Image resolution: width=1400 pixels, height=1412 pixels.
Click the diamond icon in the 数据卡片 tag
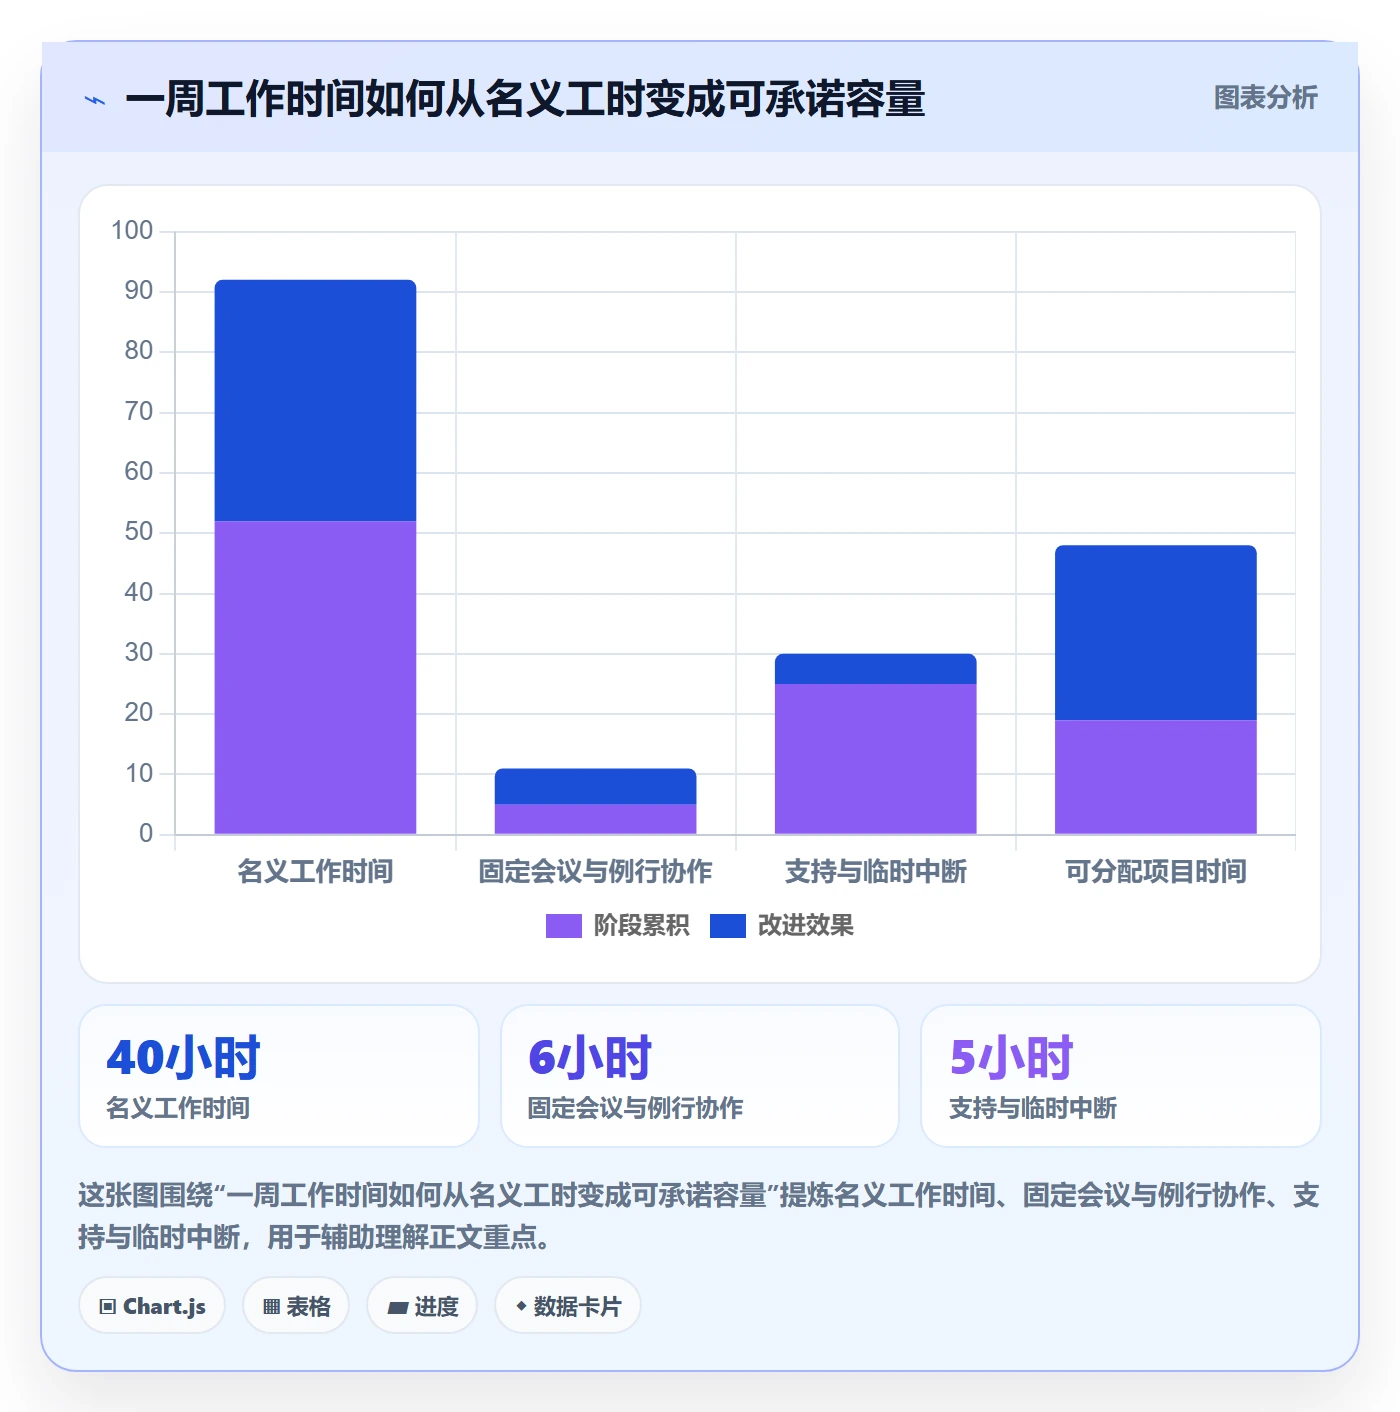tap(521, 1306)
